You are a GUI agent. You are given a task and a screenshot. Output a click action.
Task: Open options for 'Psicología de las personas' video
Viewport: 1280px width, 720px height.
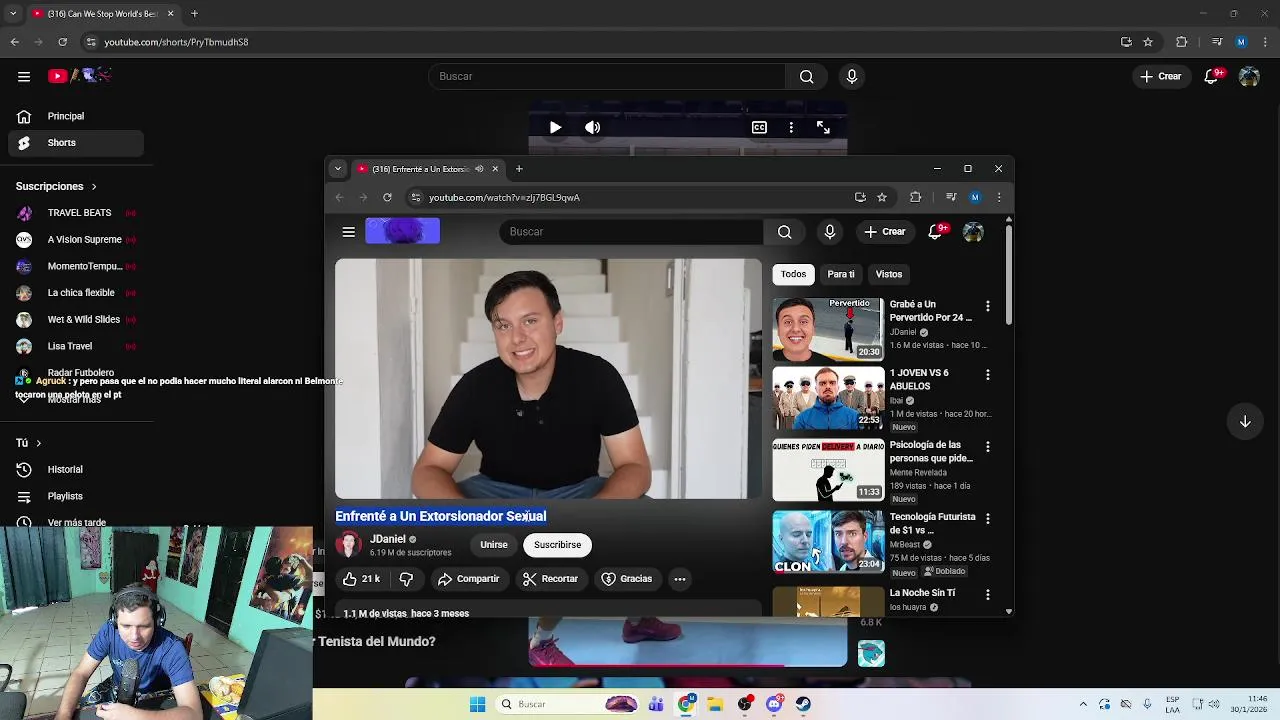(x=988, y=447)
